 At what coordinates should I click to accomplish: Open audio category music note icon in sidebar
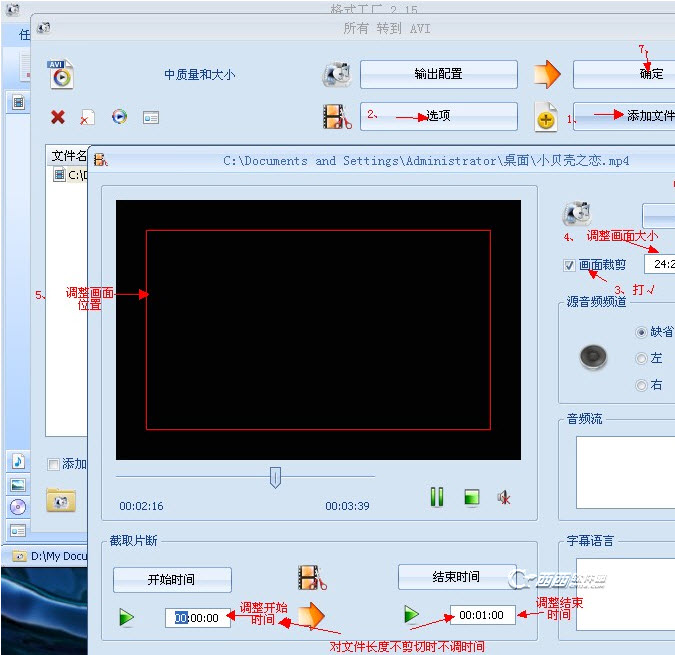(18, 461)
